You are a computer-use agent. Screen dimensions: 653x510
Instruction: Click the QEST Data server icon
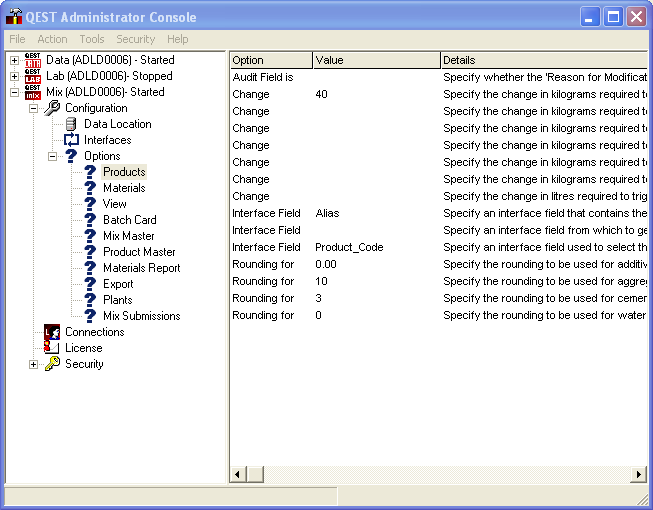(x=33, y=60)
